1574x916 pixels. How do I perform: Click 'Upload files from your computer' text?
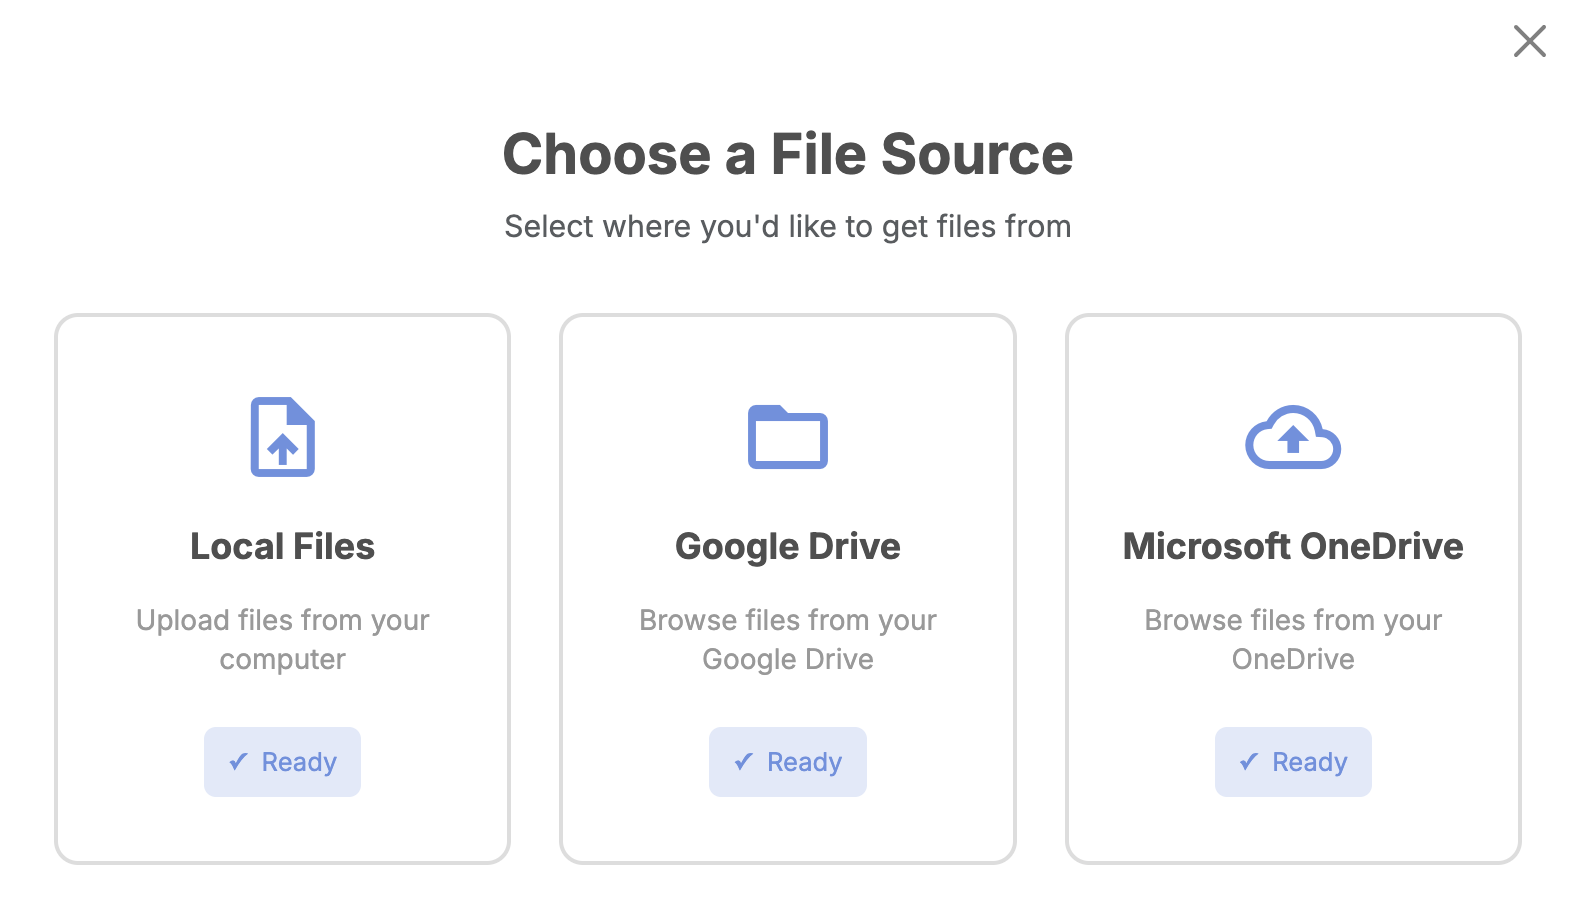[283, 640]
